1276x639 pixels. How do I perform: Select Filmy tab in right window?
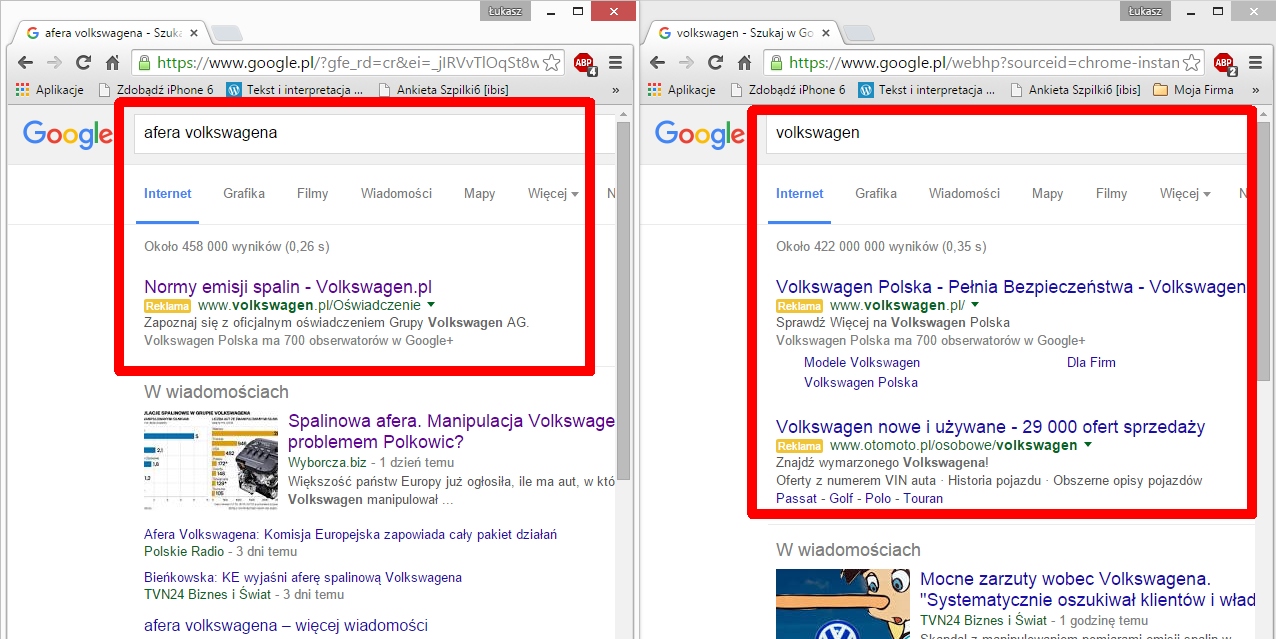[x=1112, y=193]
